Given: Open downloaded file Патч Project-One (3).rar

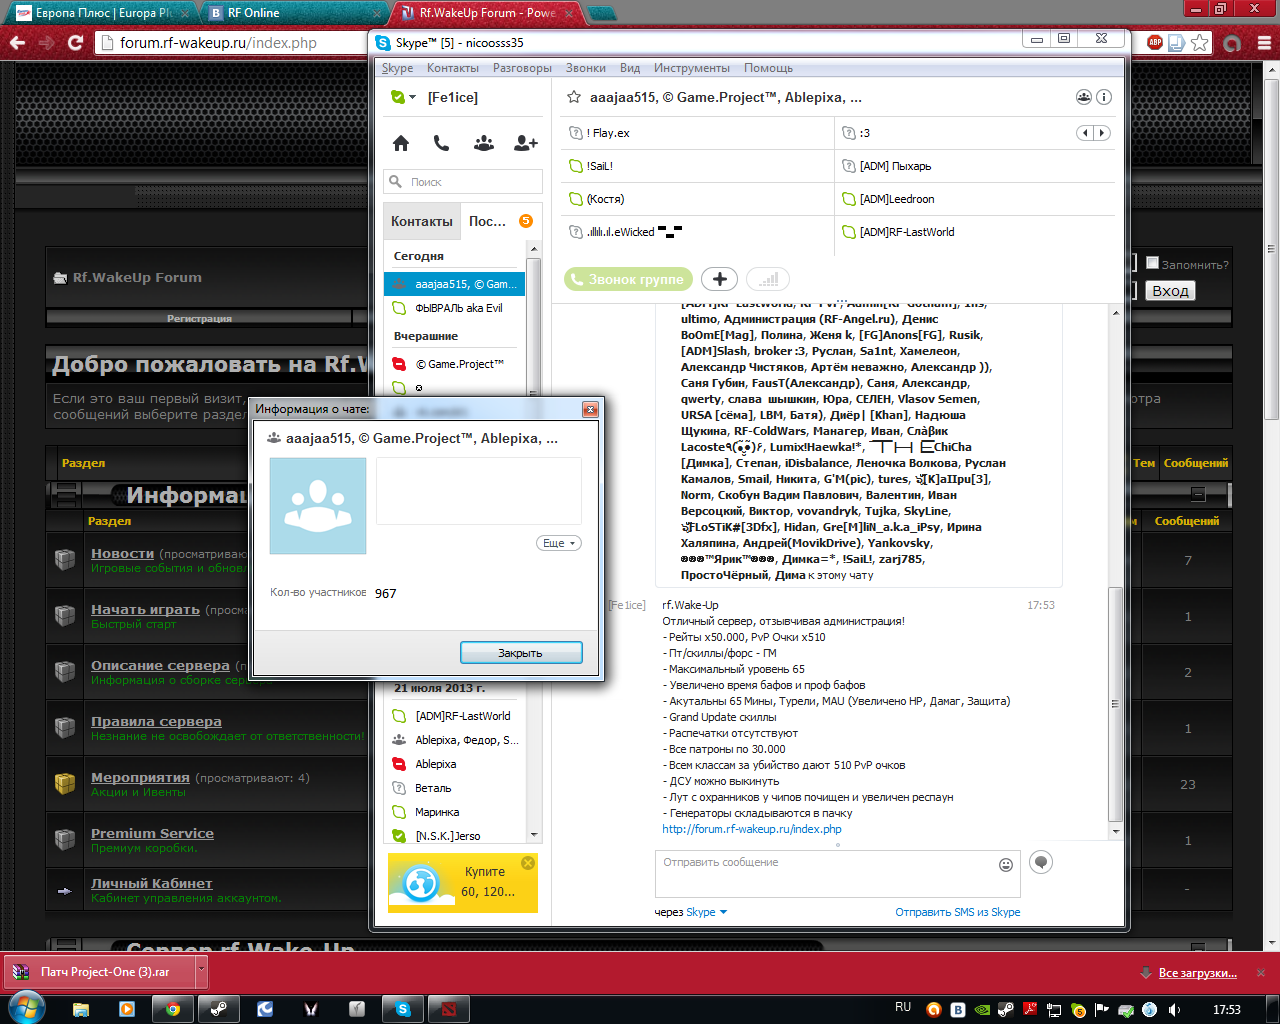Looking at the screenshot, I should pos(100,971).
